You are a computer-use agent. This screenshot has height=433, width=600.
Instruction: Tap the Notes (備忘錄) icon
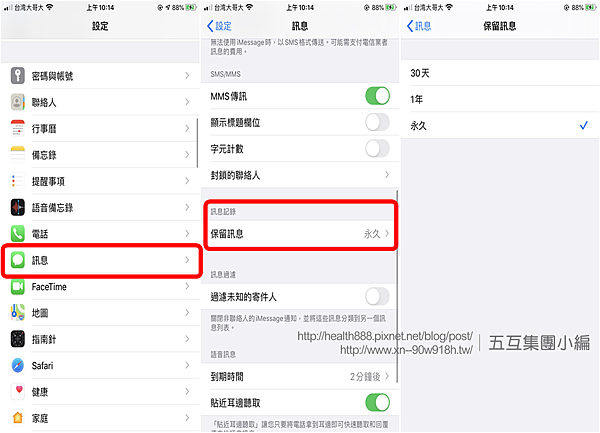coord(18,155)
